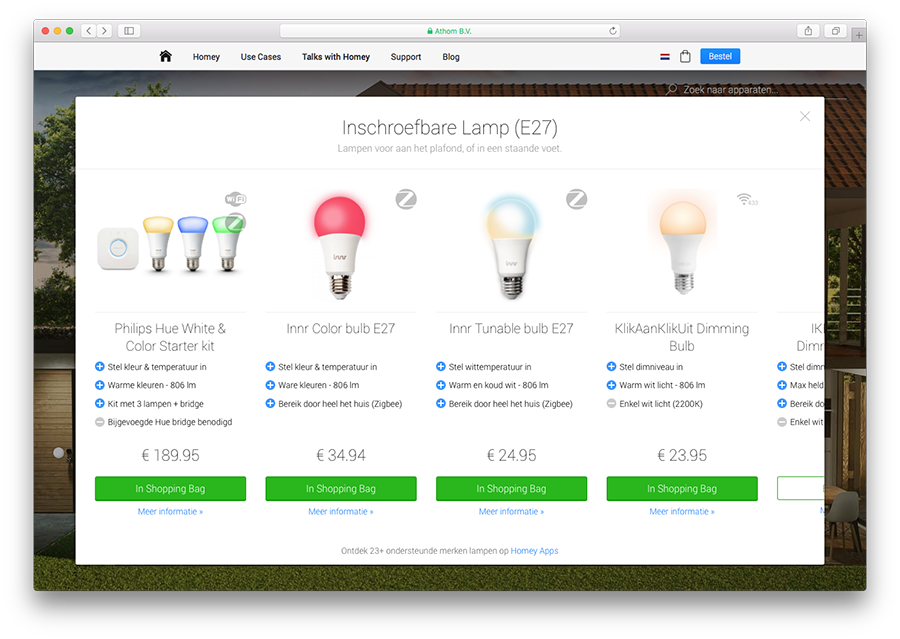Screen dimensions: 900x639
Task: Select the red Innr Color bulb image
Action: pos(340,247)
